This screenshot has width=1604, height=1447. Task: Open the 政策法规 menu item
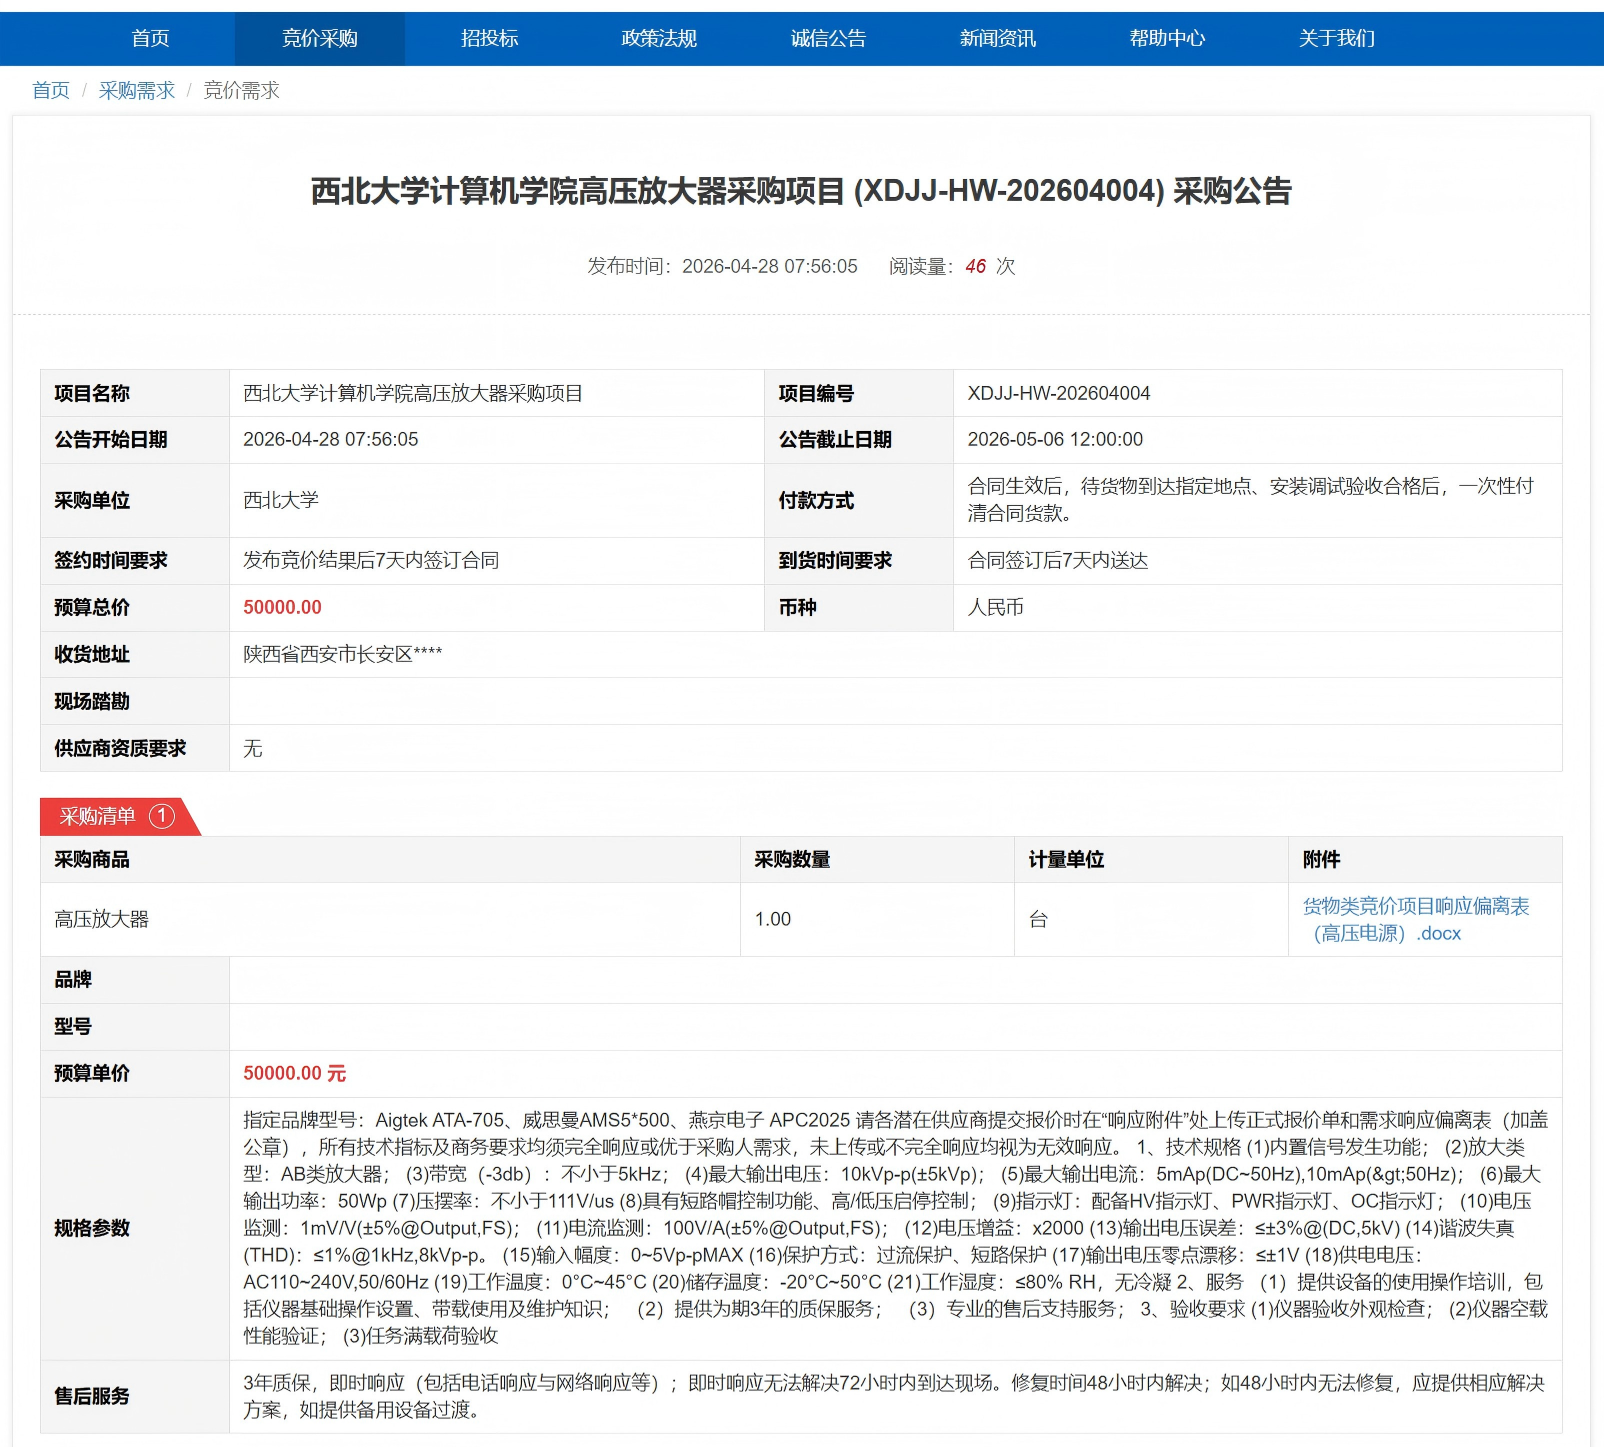click(x=658, y=39)
